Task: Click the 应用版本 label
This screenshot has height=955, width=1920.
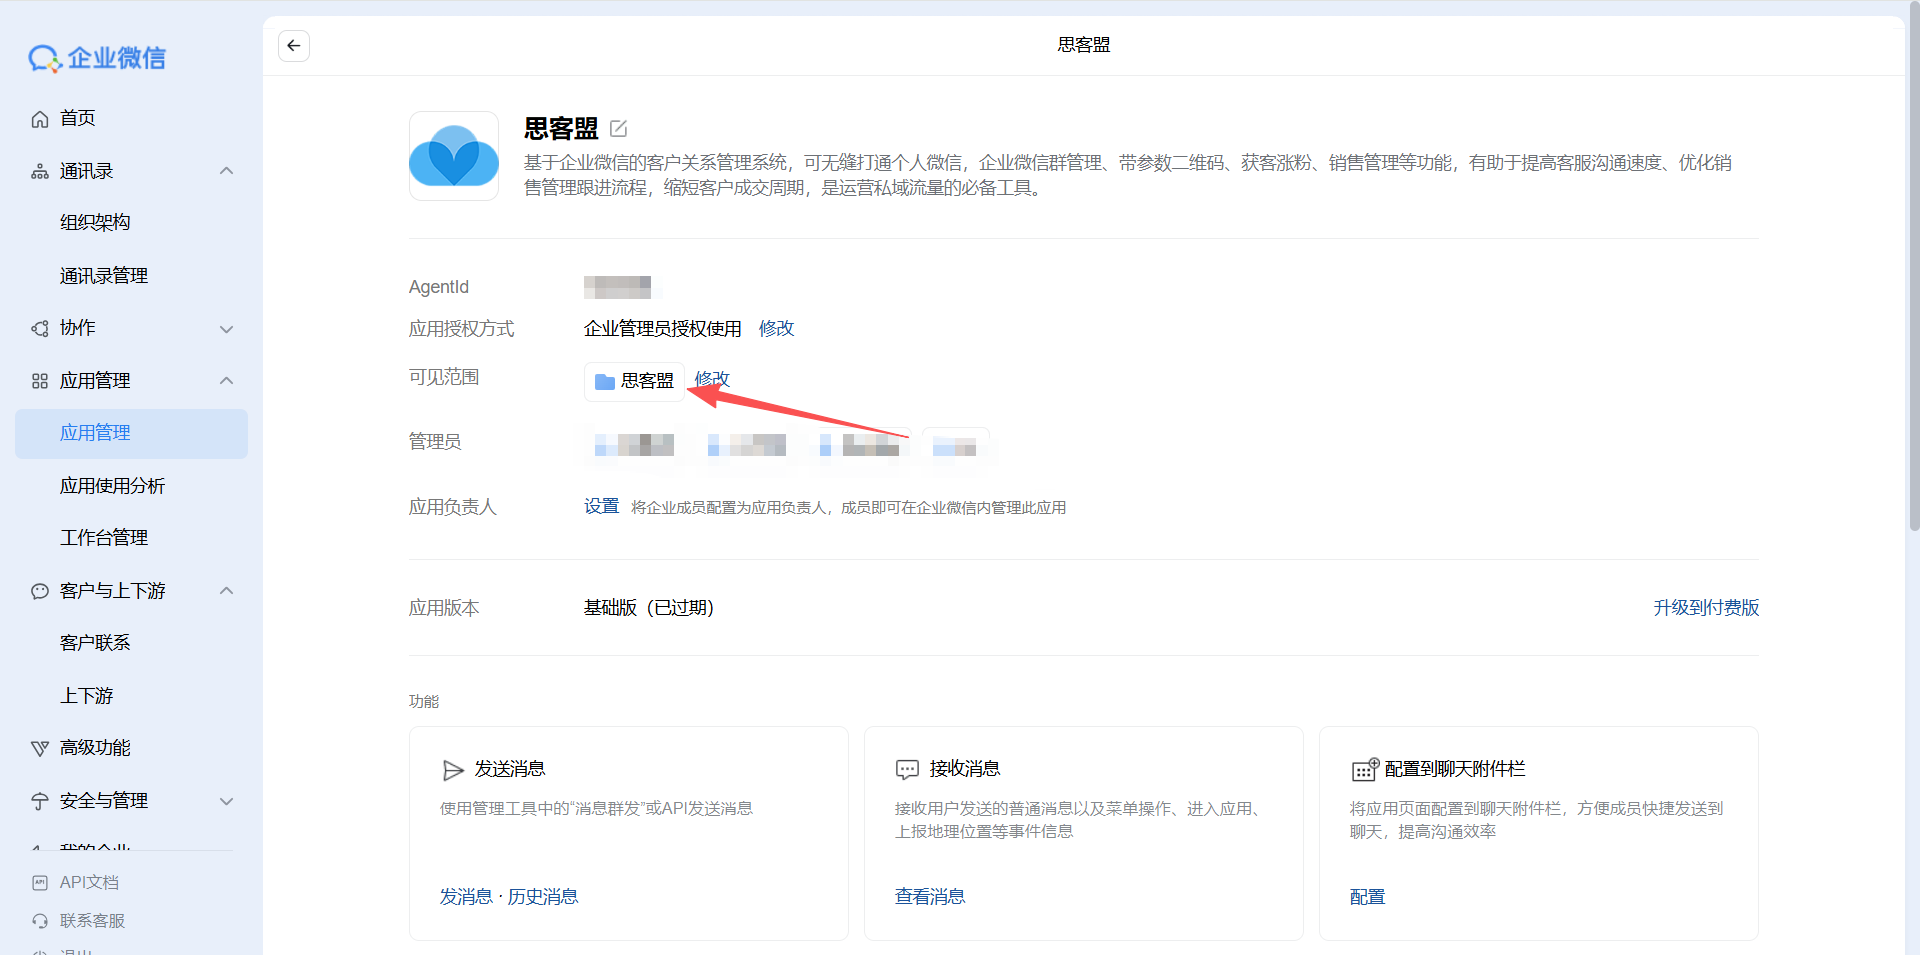Action: pos(444,608)
